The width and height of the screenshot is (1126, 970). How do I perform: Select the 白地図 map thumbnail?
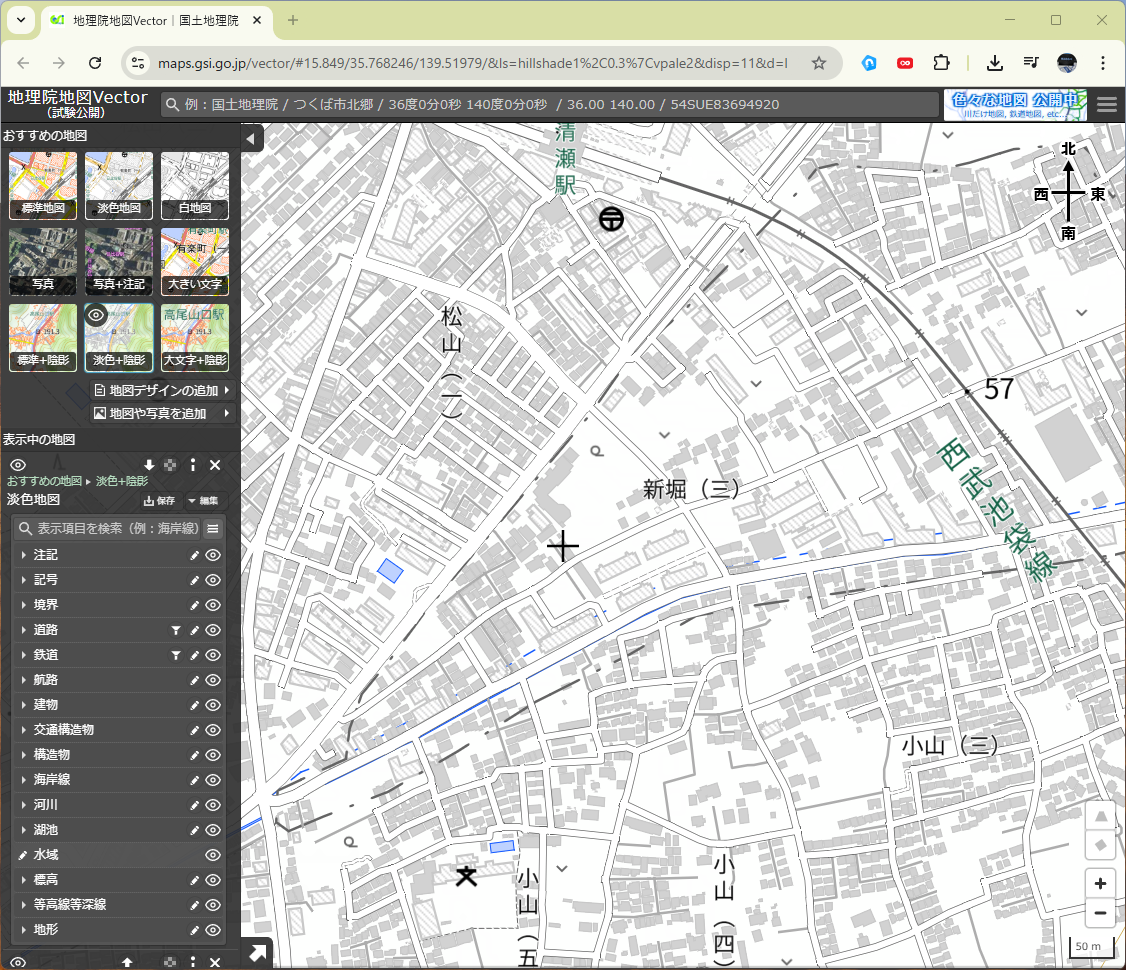click(195, 185)
